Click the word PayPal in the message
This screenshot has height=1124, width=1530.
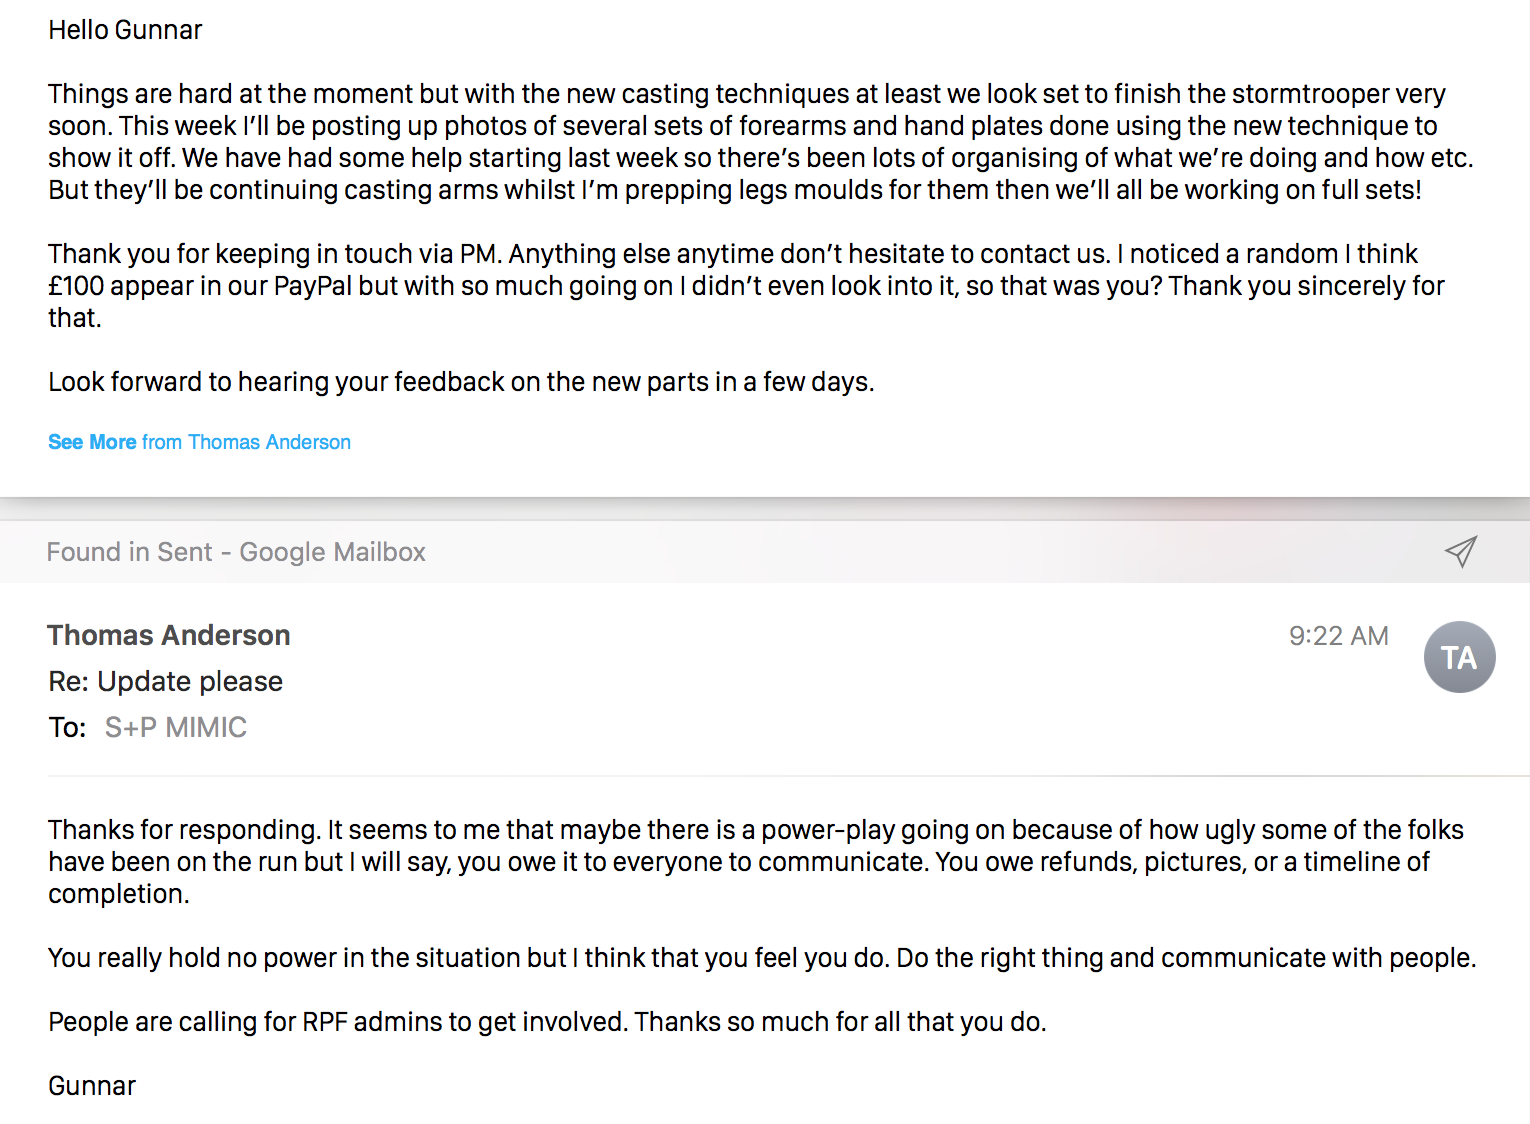(313, 286)
